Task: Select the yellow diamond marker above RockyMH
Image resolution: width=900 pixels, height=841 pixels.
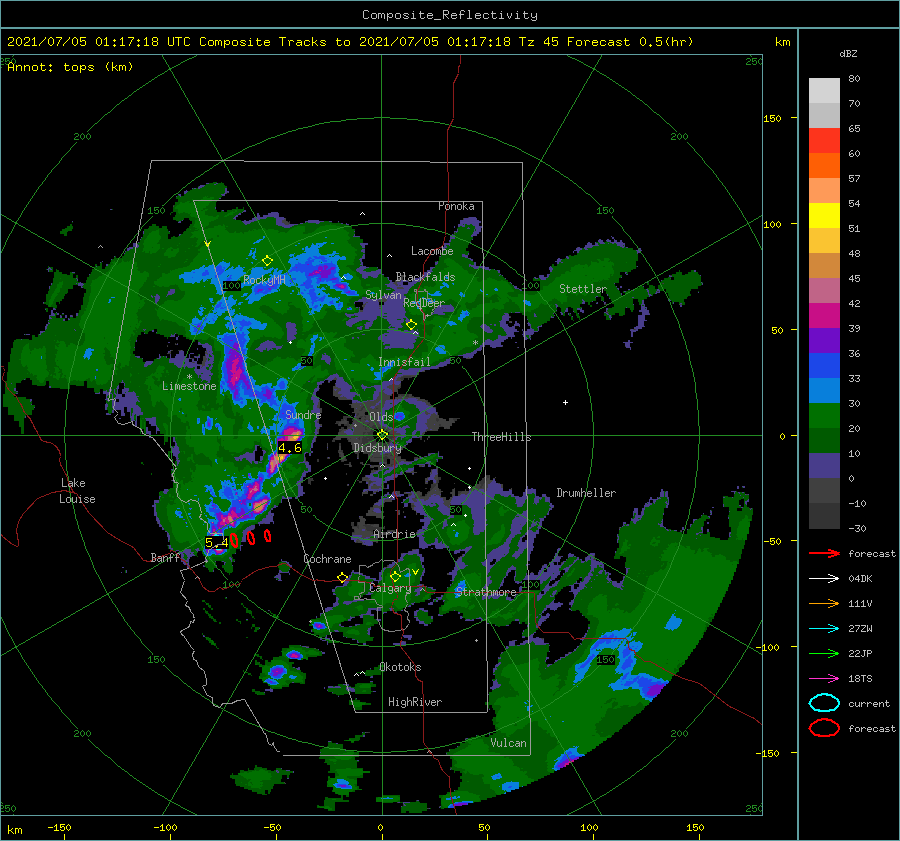Action: pos(267,261)
